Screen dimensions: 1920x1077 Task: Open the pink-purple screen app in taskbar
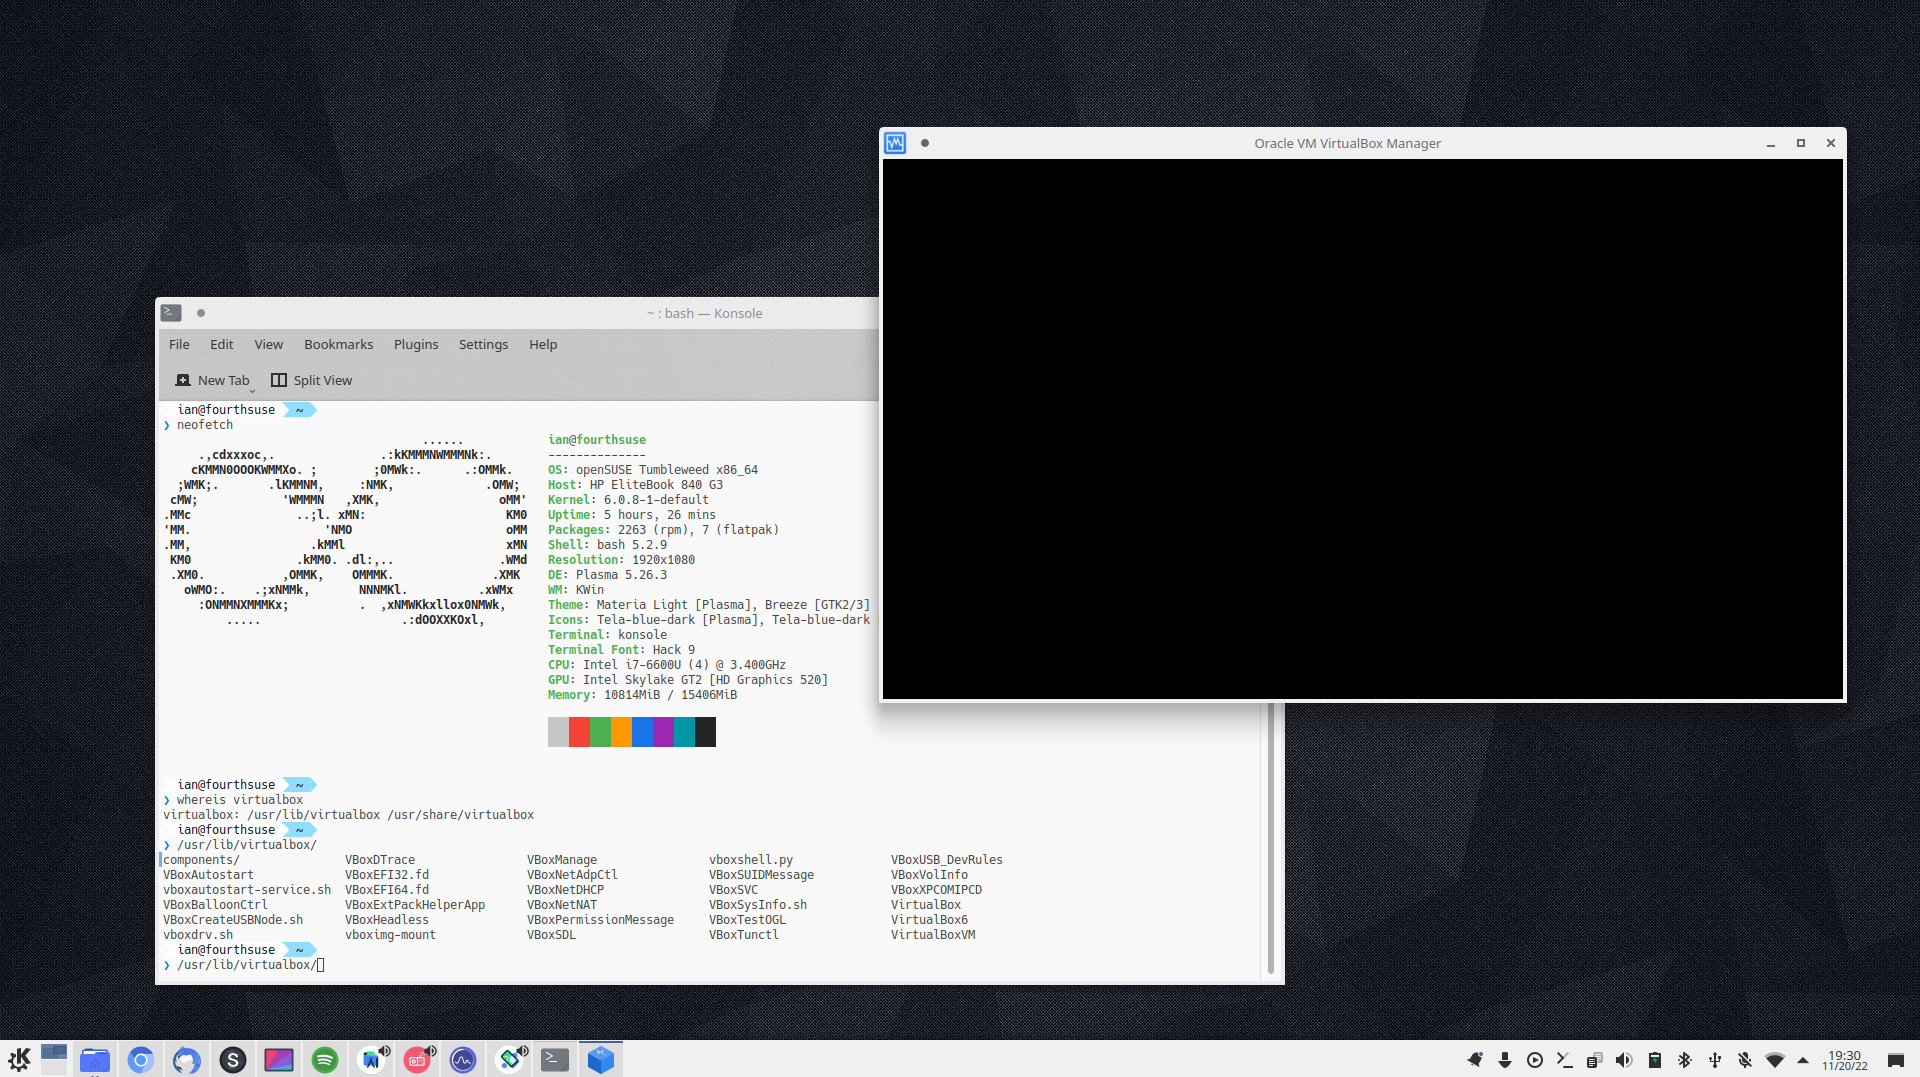(279, 1060)
